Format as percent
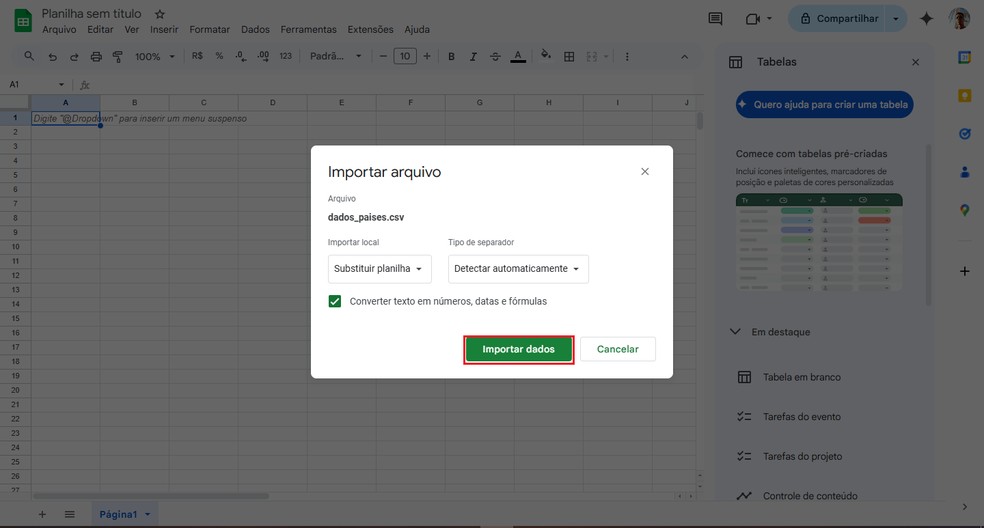 pos(219,56)
